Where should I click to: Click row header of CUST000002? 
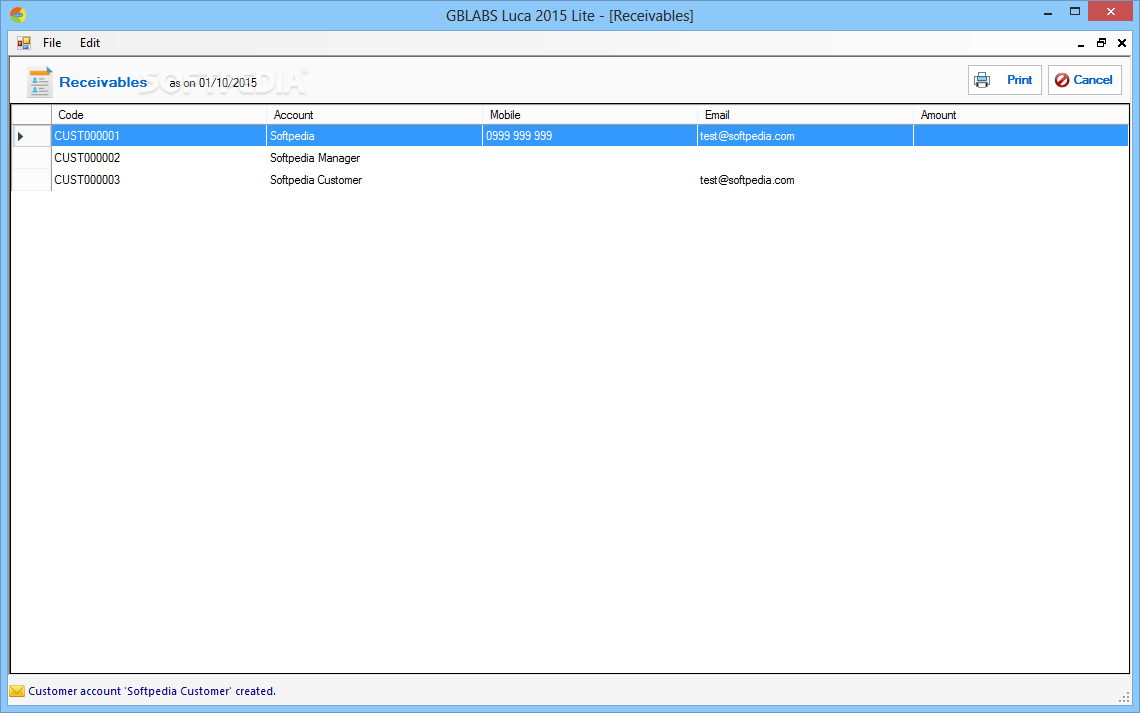31,158
